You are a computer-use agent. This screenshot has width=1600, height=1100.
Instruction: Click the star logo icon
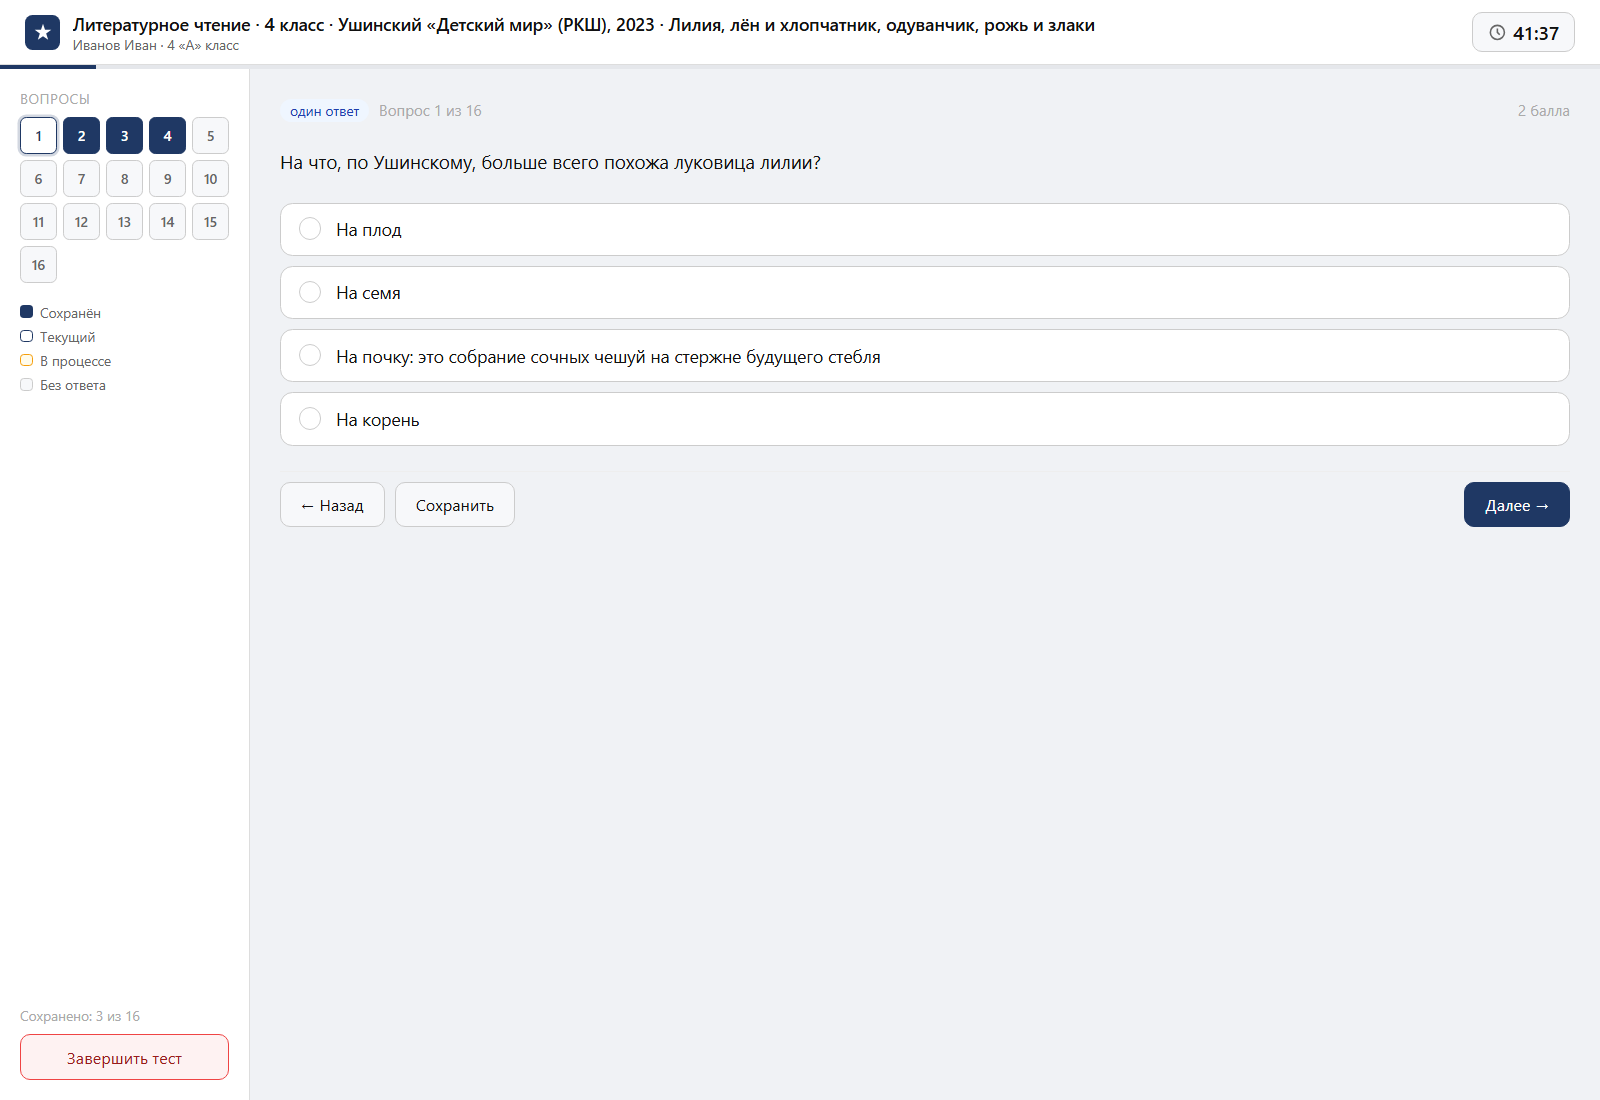click(42, 33)
